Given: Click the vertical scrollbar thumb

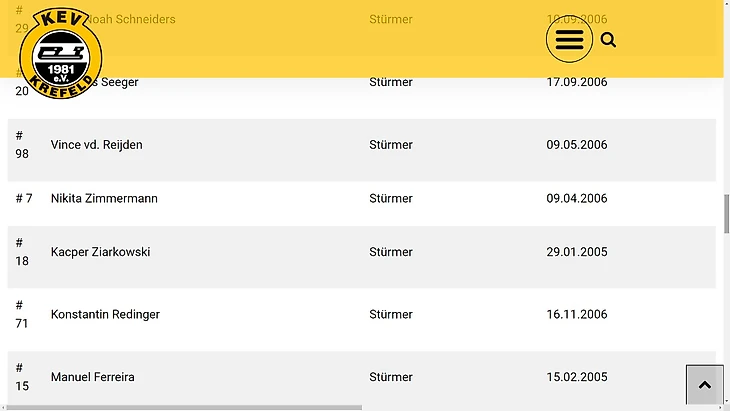Looking at the screenshot, I should [726, 214].
